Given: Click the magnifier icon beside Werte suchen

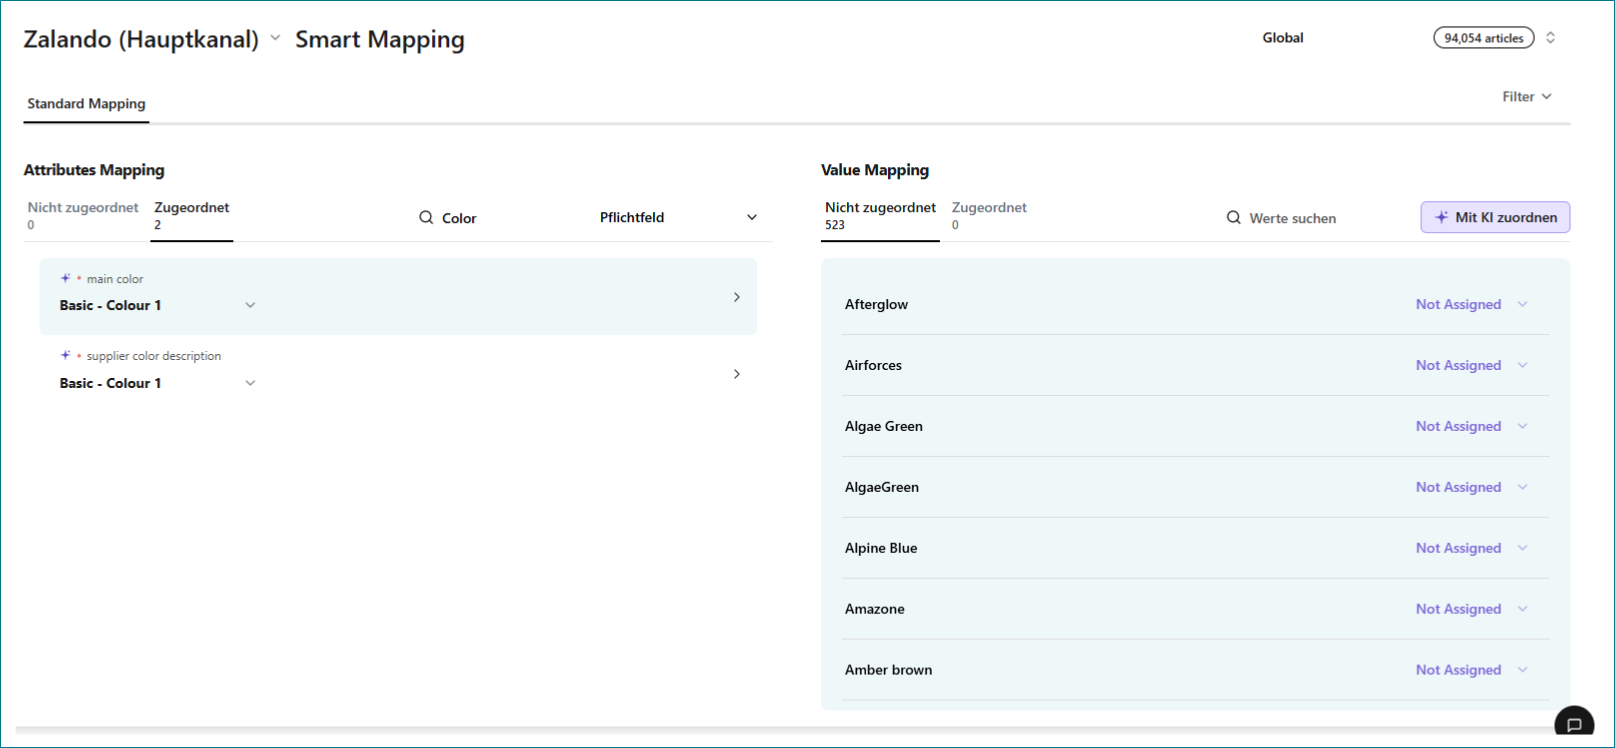Looking at the screenshot, I should click(1233, 217).
